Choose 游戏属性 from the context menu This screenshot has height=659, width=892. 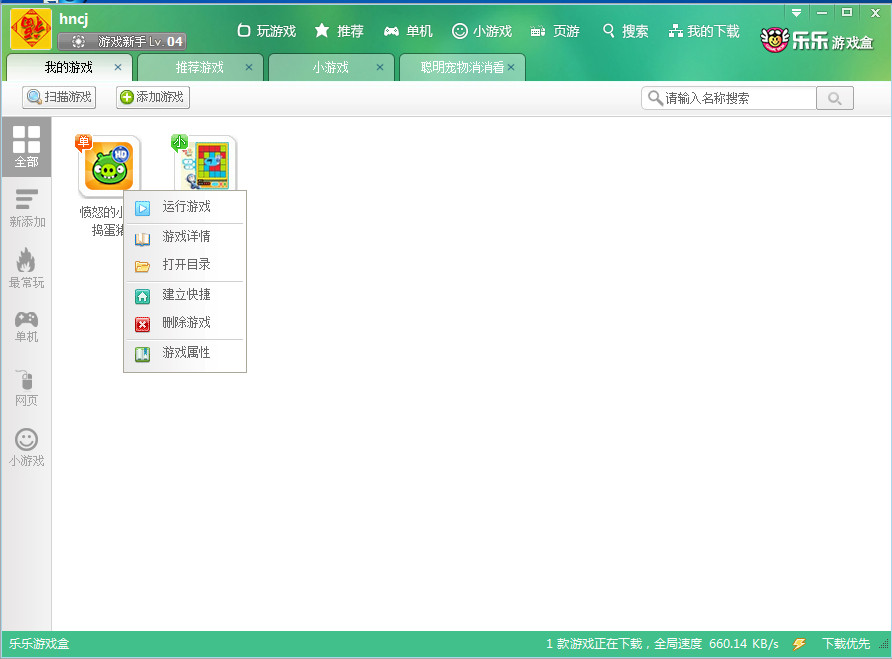tap(185, 353)
